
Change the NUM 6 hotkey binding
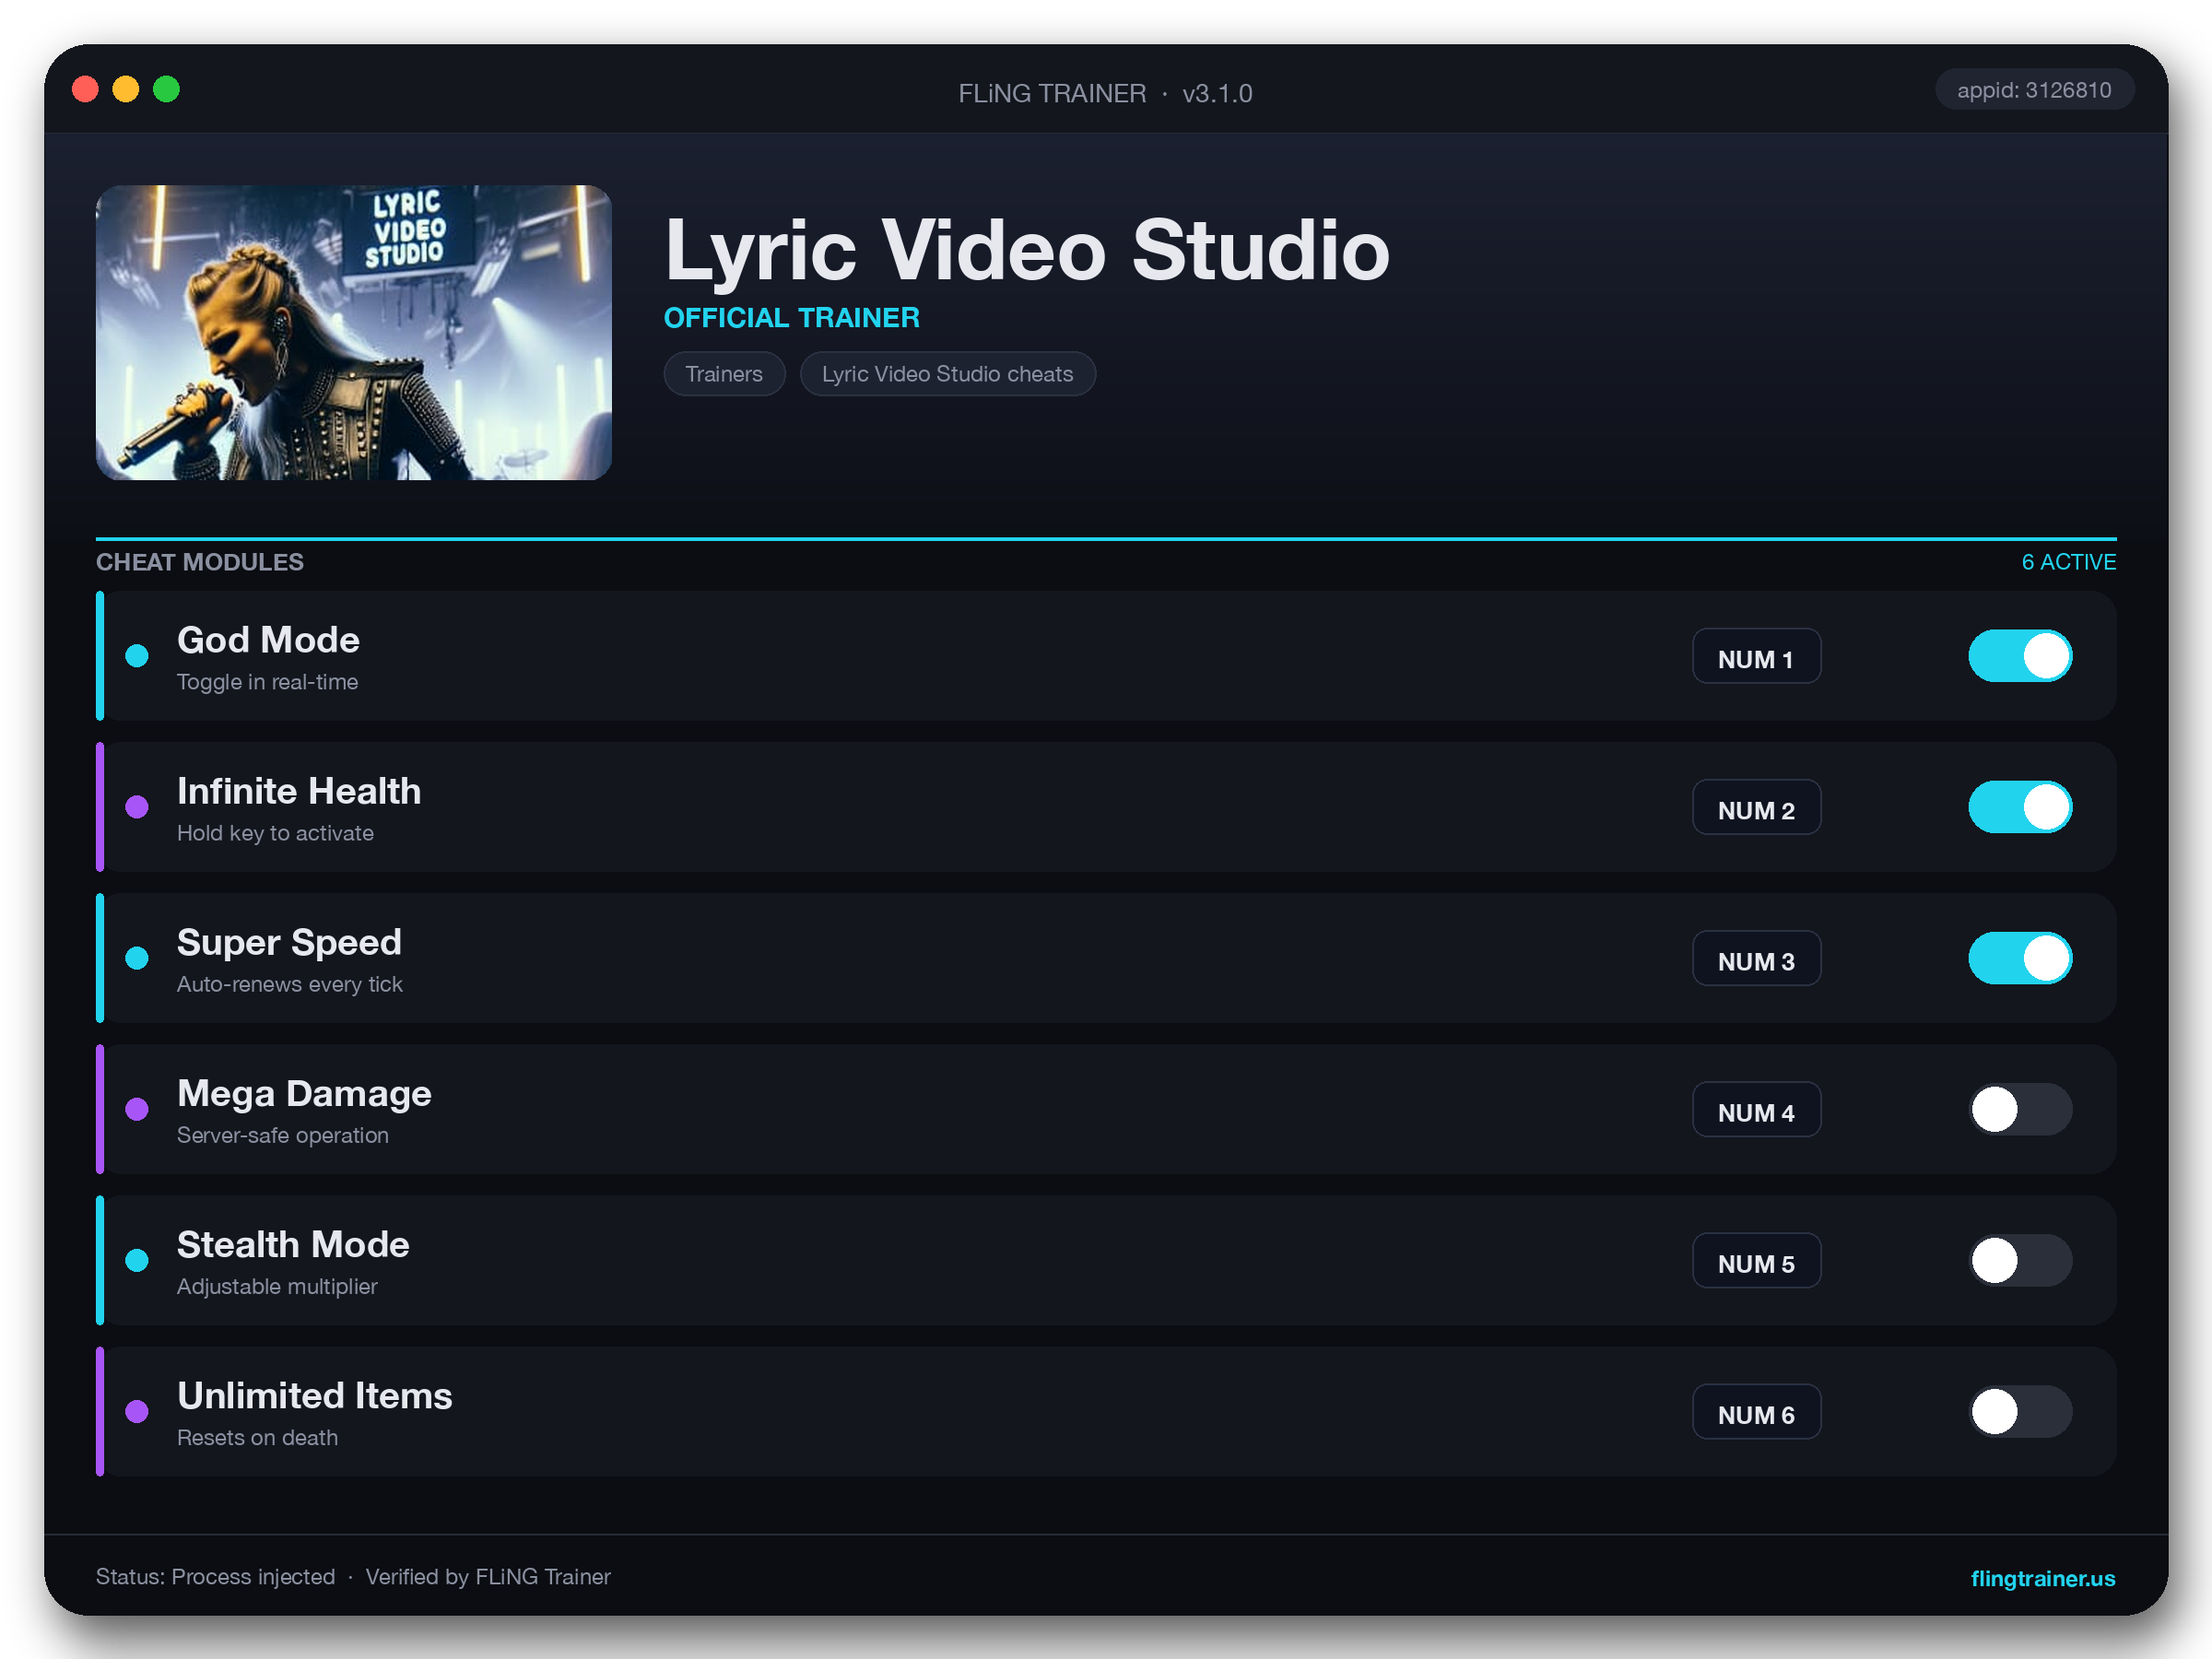(x=1756, y=1412)
